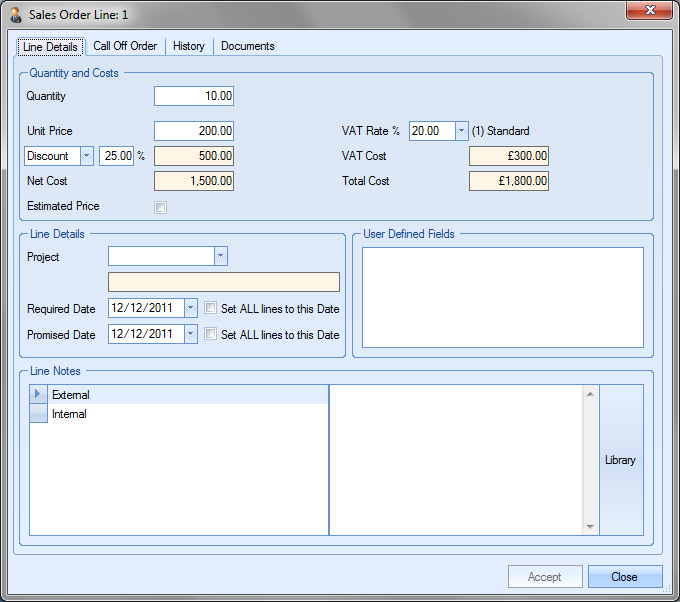Enable Set ALL lines for Promised Date
Screen dimensions: 680x602
pyautogui.click(x=210, y=335)
